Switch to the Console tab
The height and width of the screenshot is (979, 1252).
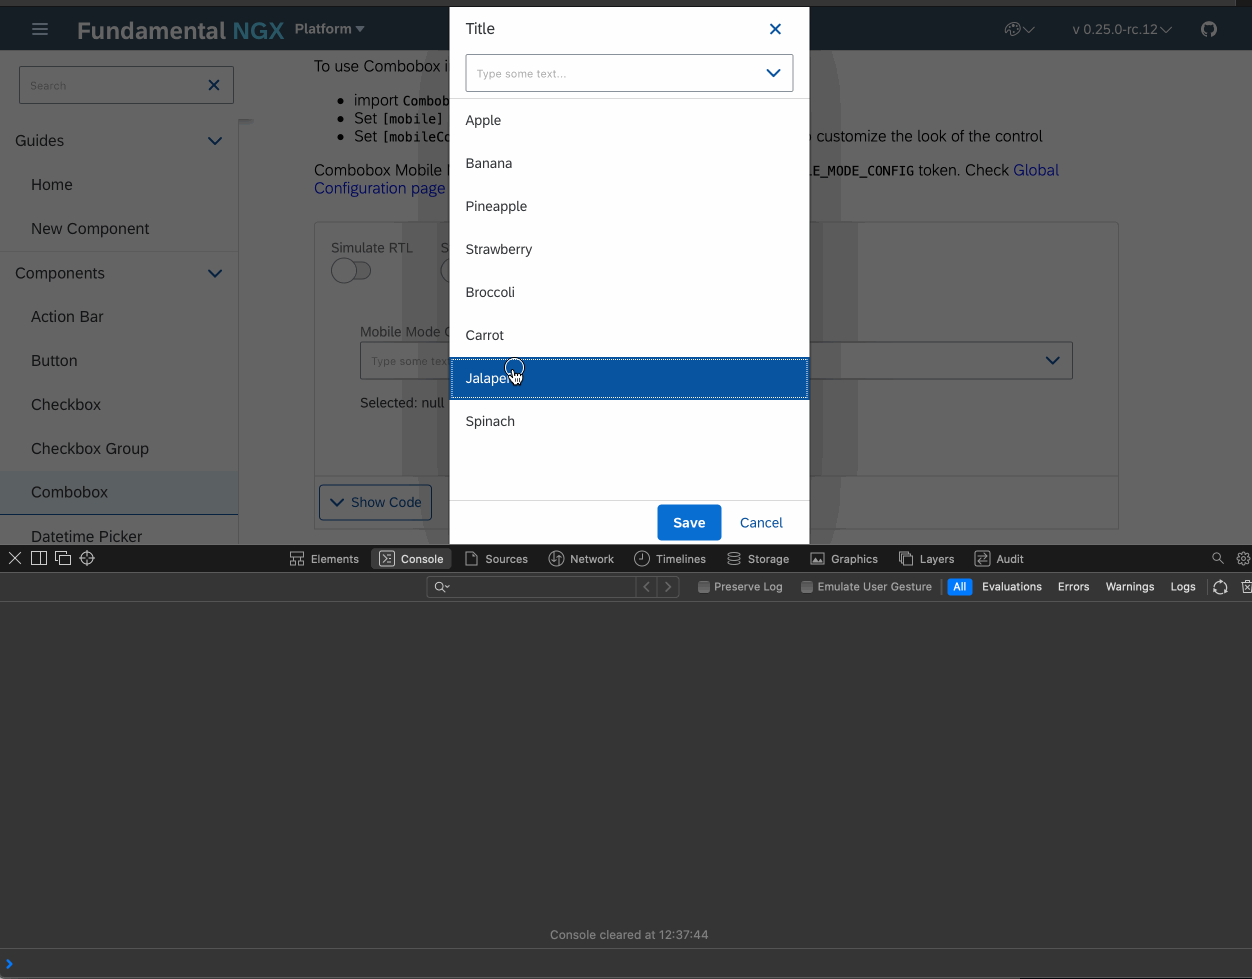point(411,559)
